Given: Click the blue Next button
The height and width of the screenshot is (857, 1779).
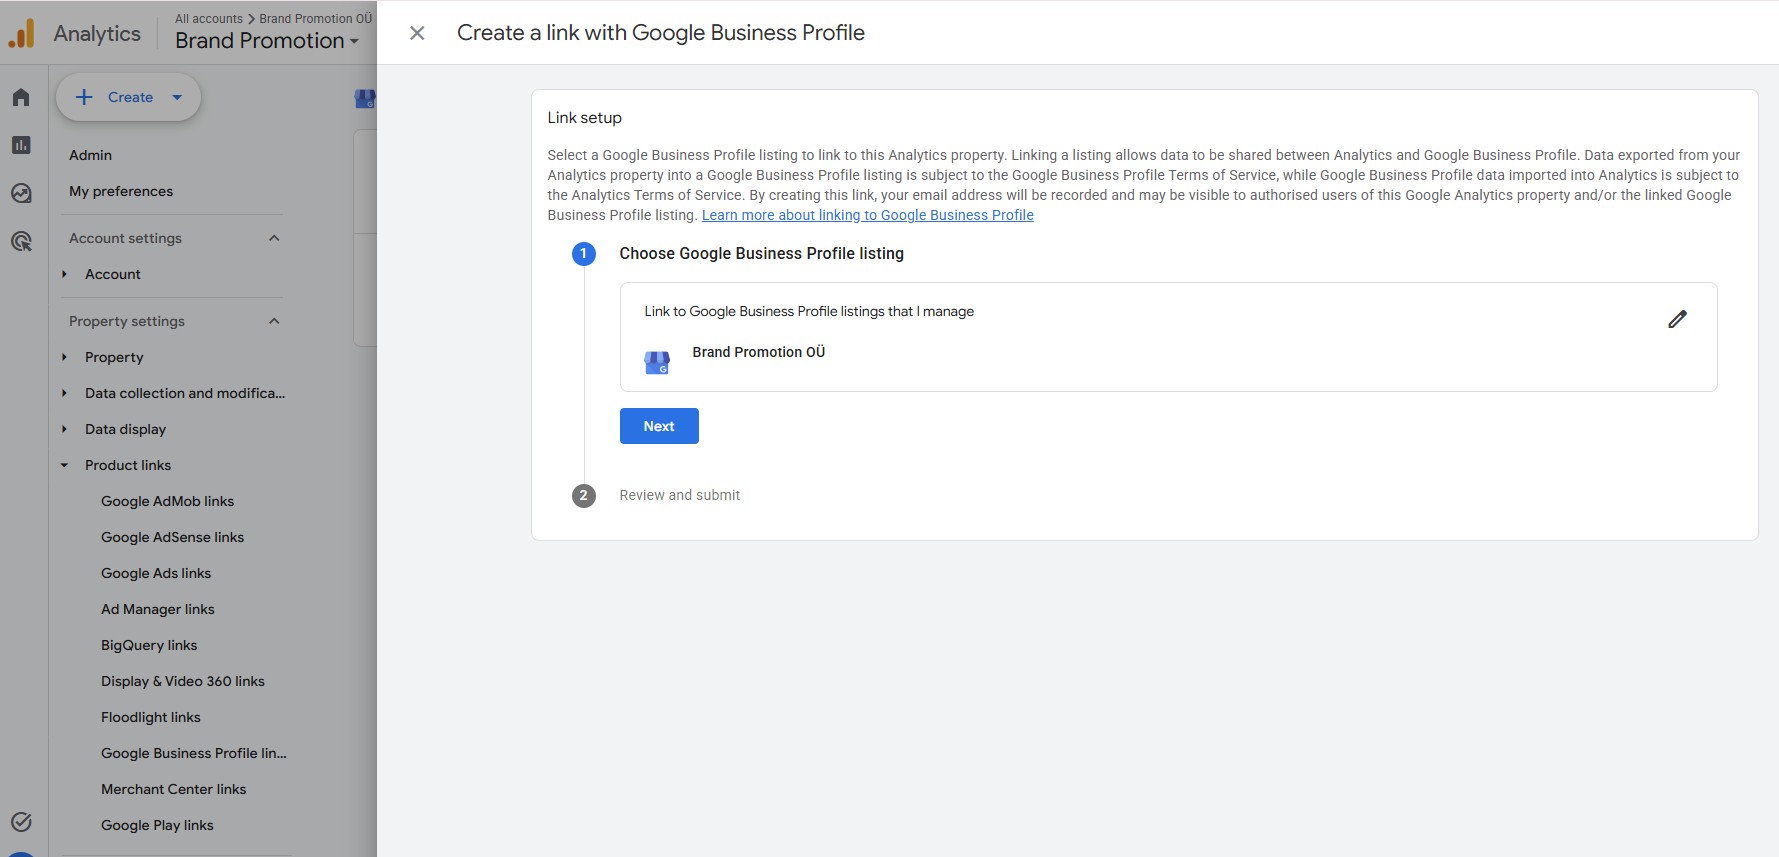Looking at the screenshot, I should tap(659, 426).
